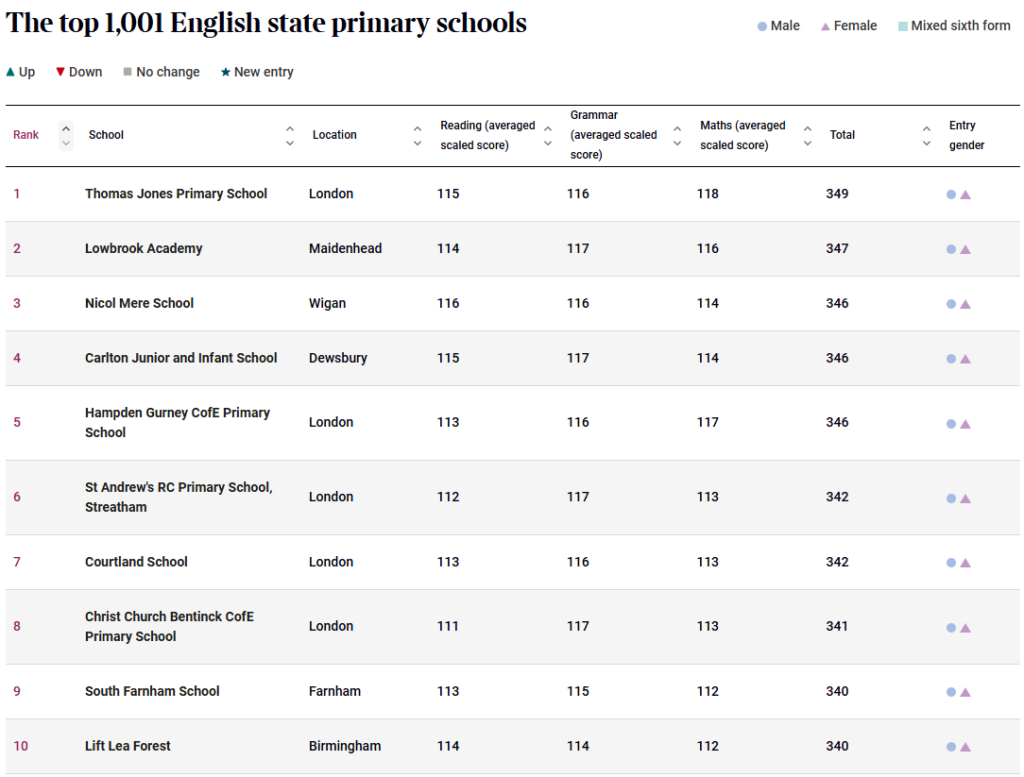Click the grey No change square icon
1024x777 pixels.
(x=127, y=71)
